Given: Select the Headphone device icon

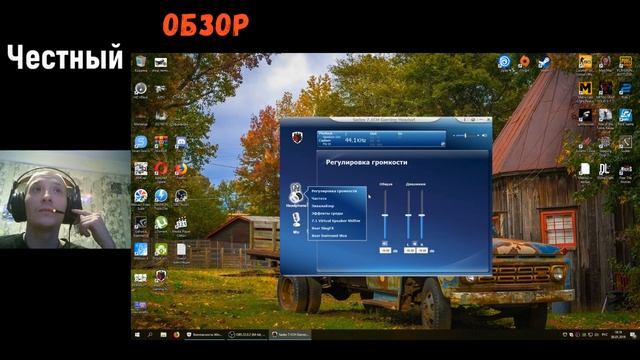Looking at the screenshot, I should [x=297, y=193].
